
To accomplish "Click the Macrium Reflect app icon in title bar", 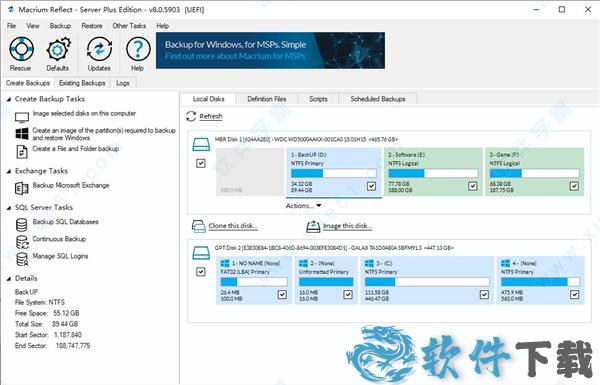I will click(11, 10).
